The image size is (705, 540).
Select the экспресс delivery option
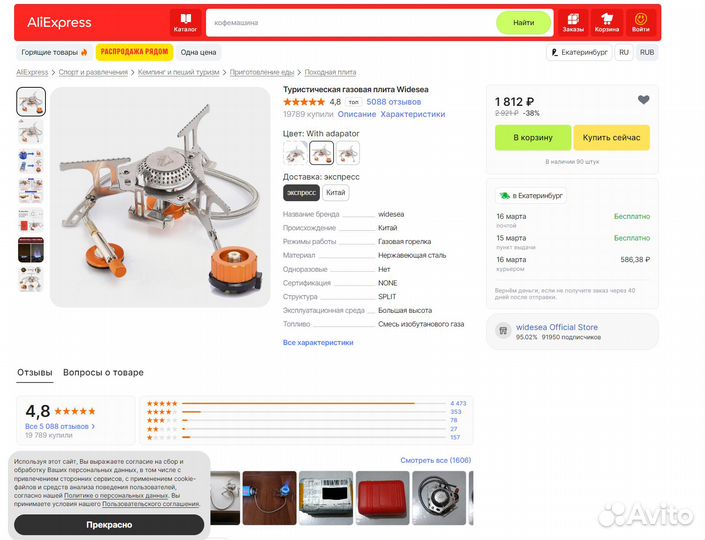click(301, 192)
